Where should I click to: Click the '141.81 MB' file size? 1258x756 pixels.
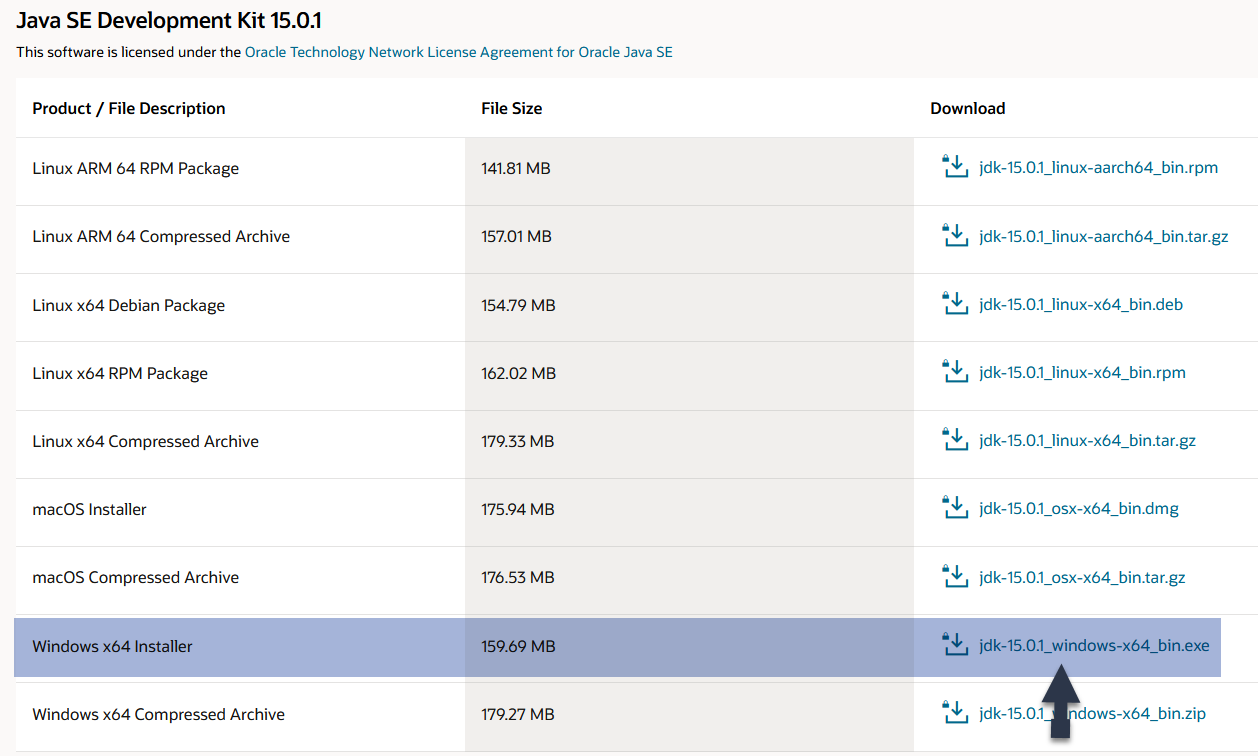516,169
